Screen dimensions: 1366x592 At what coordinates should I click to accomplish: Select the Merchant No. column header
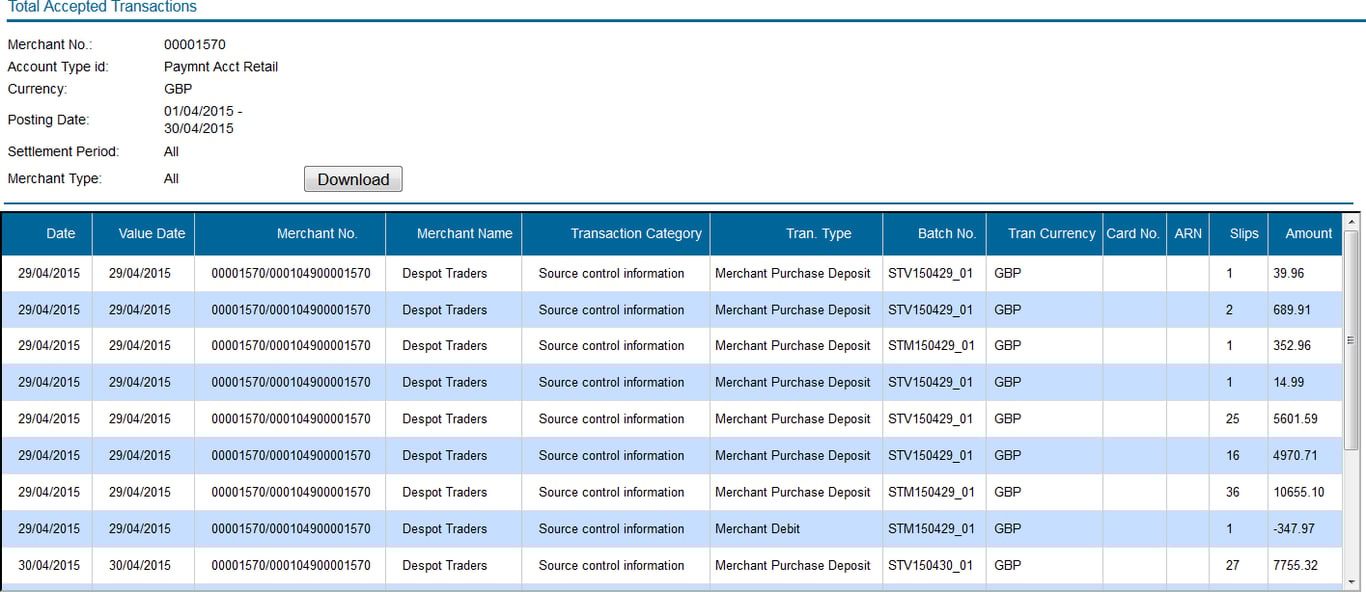(x=317, y=234)
